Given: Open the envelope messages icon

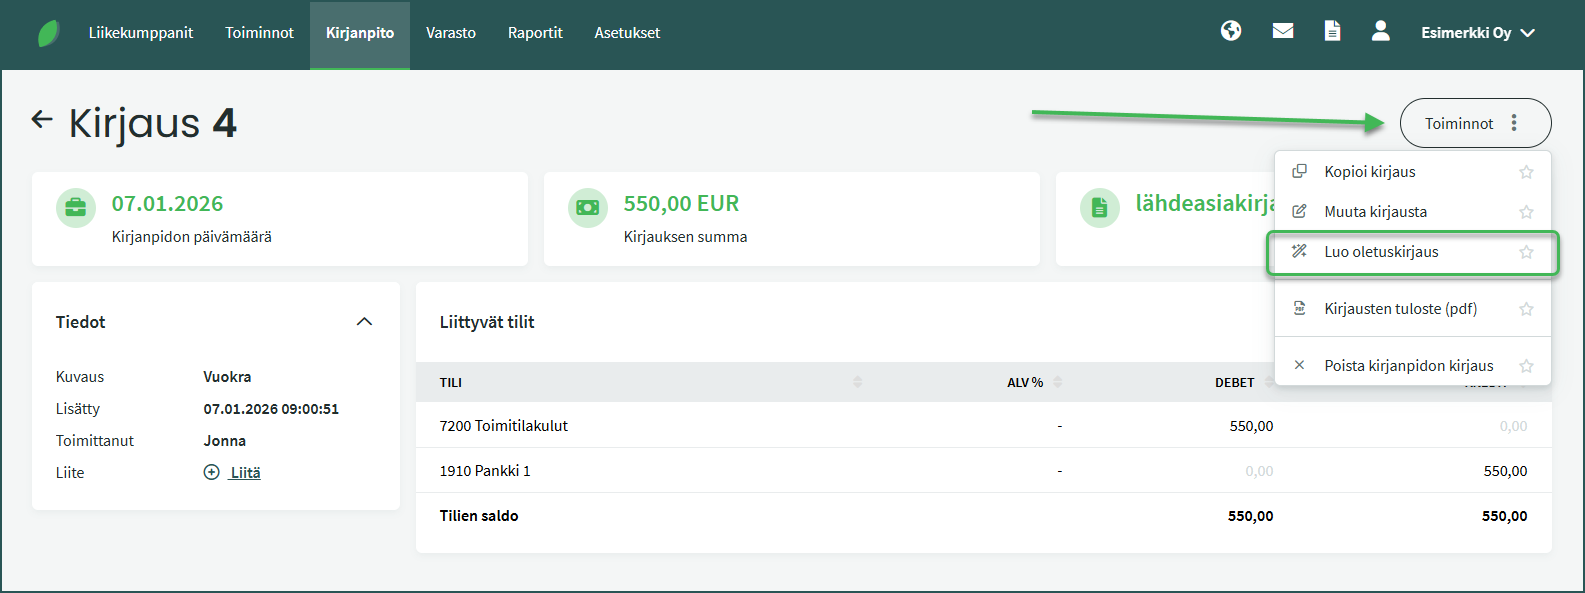Looking at the screenshot, I should pyautogui.click(x=1283, y=31).
